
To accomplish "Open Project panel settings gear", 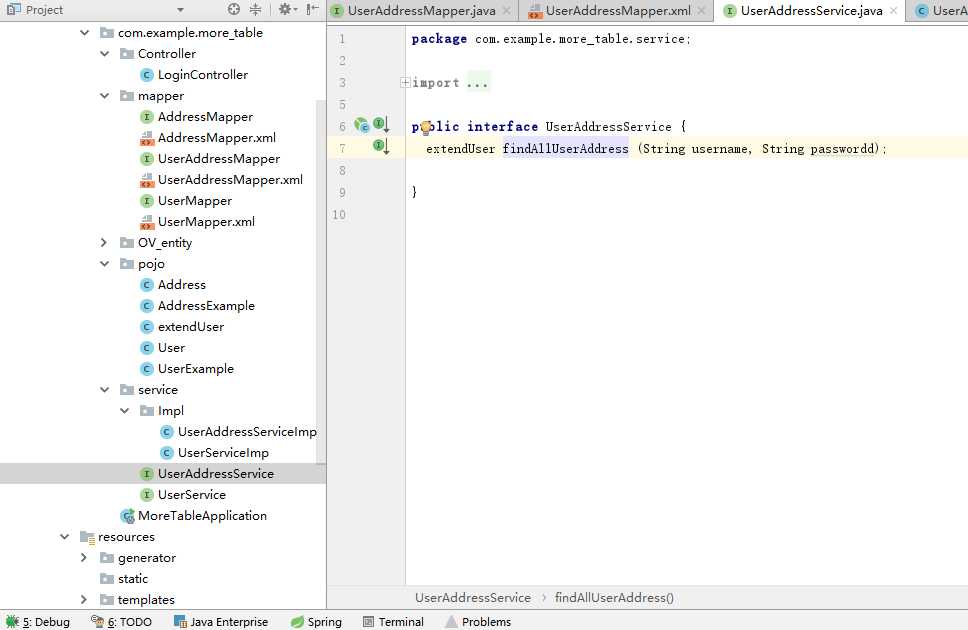I will (x=287, y=9).
